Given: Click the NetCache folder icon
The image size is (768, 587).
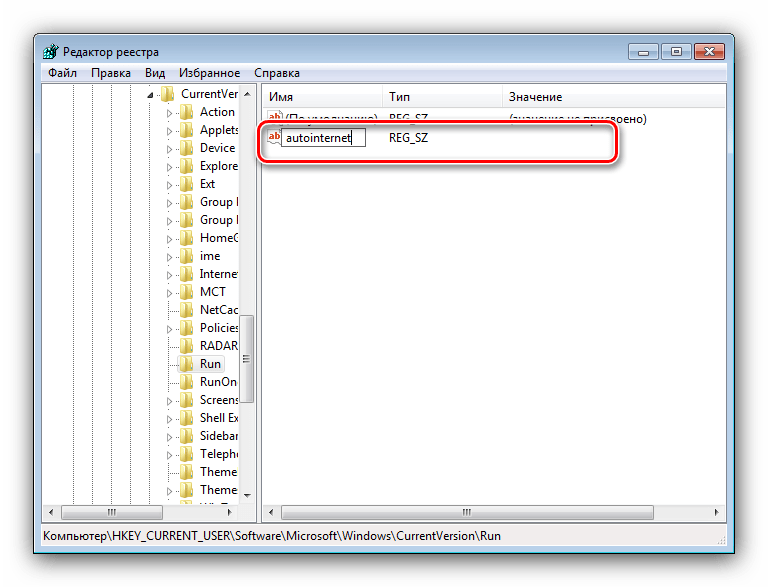Looking at the screenshot, I should (186, 310).
